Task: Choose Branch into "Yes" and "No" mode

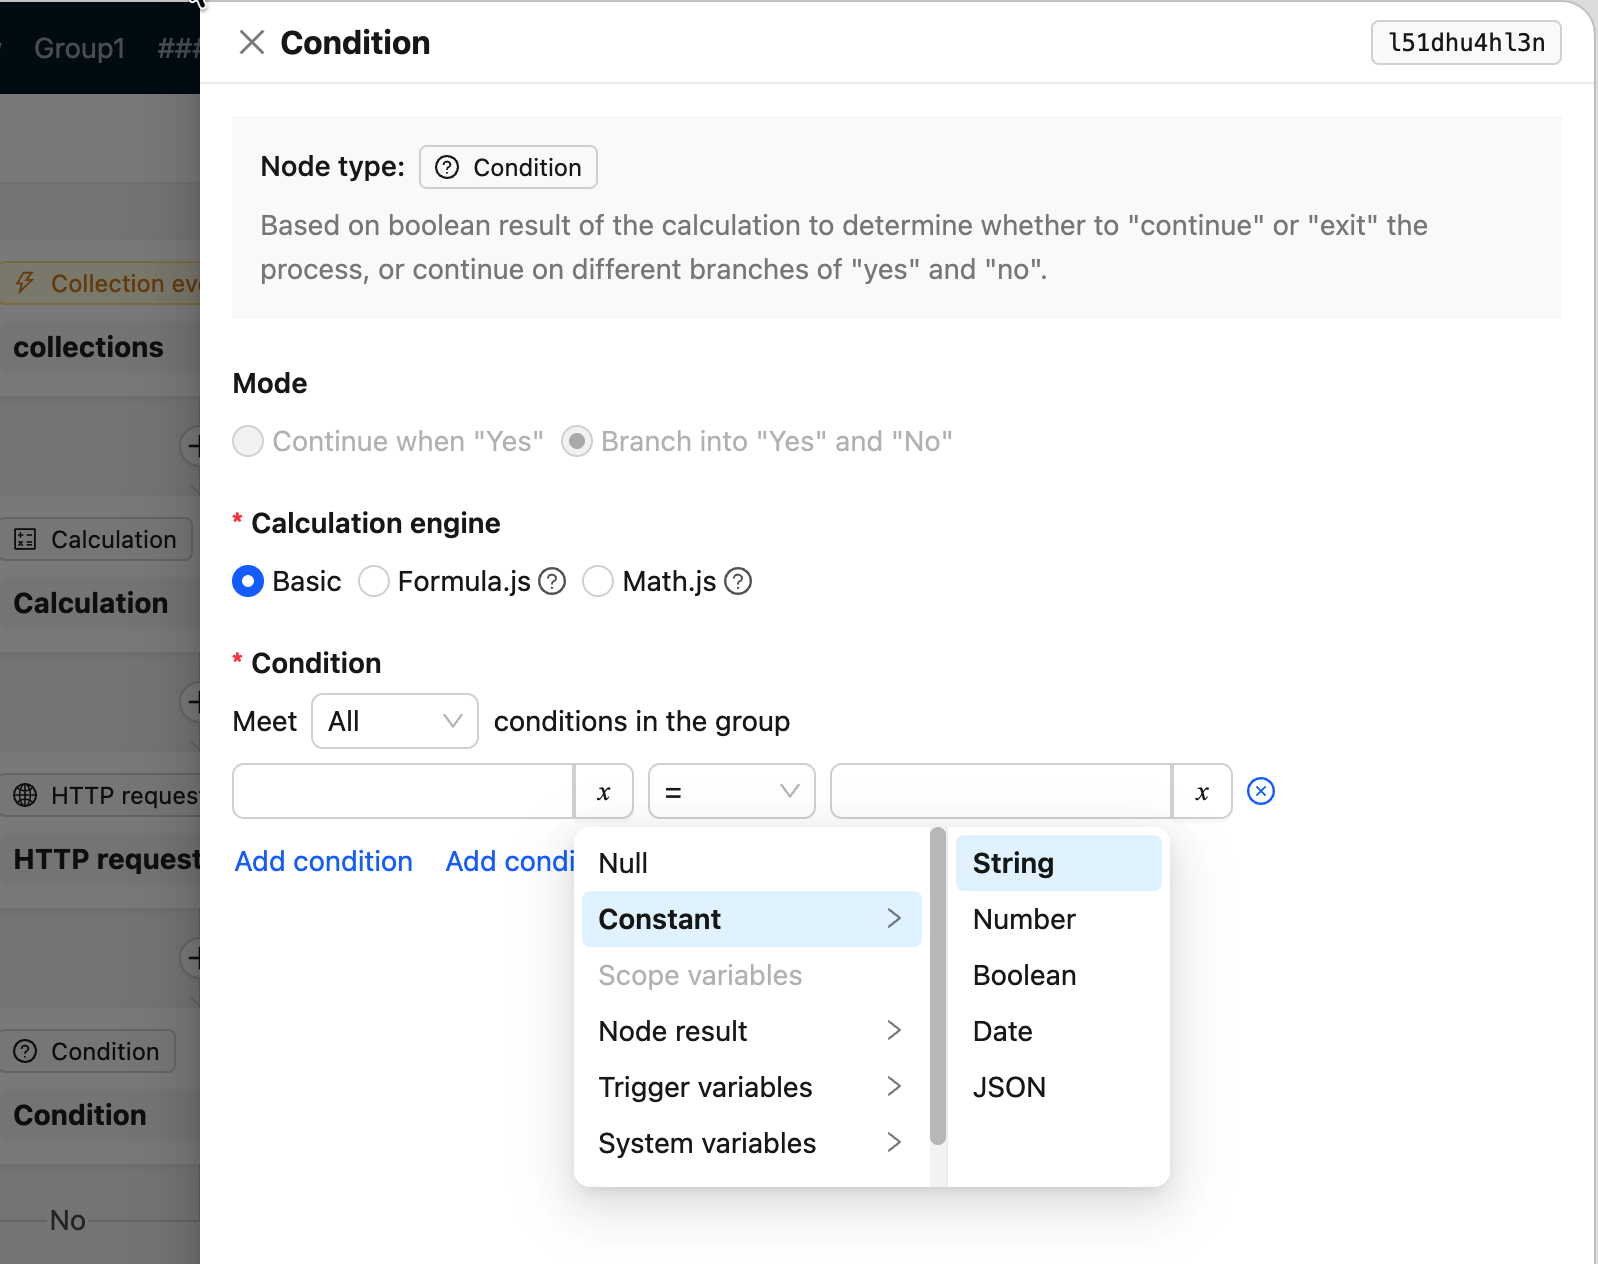Action: [577, 441]
